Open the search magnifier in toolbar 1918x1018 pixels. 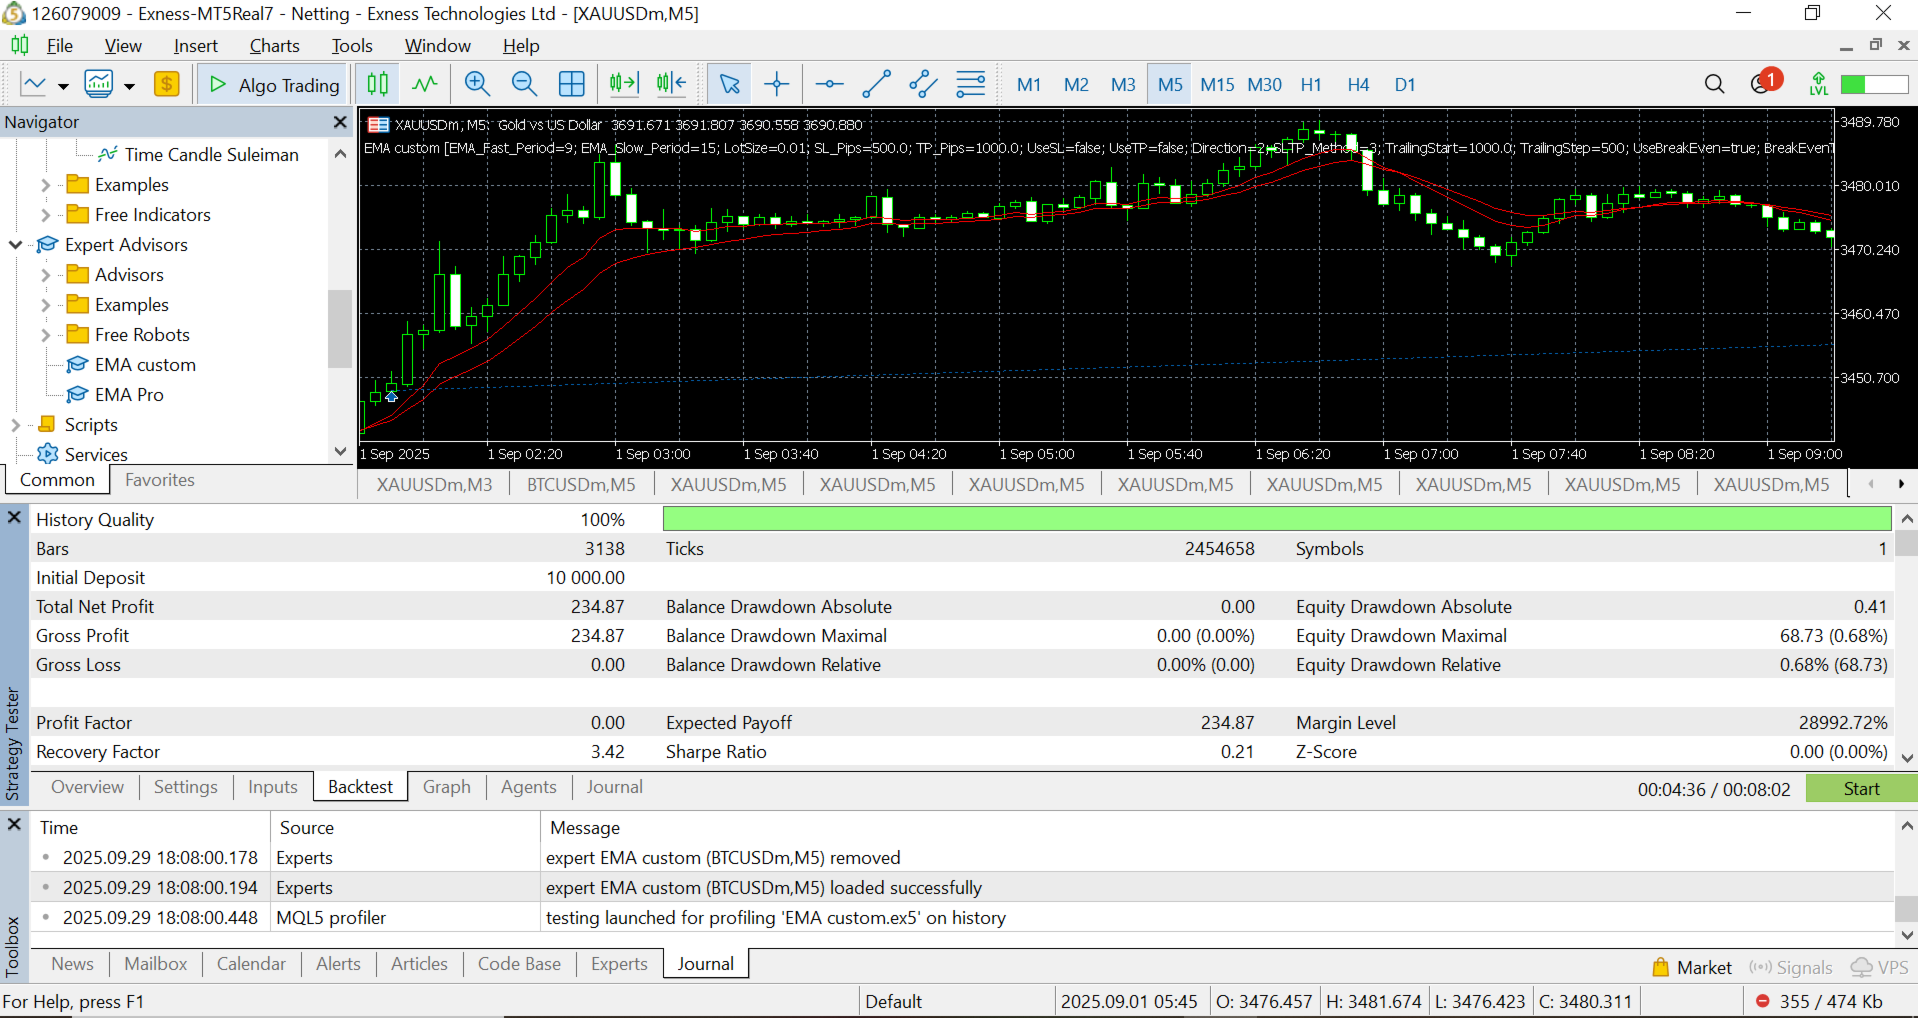[1714, 84]
